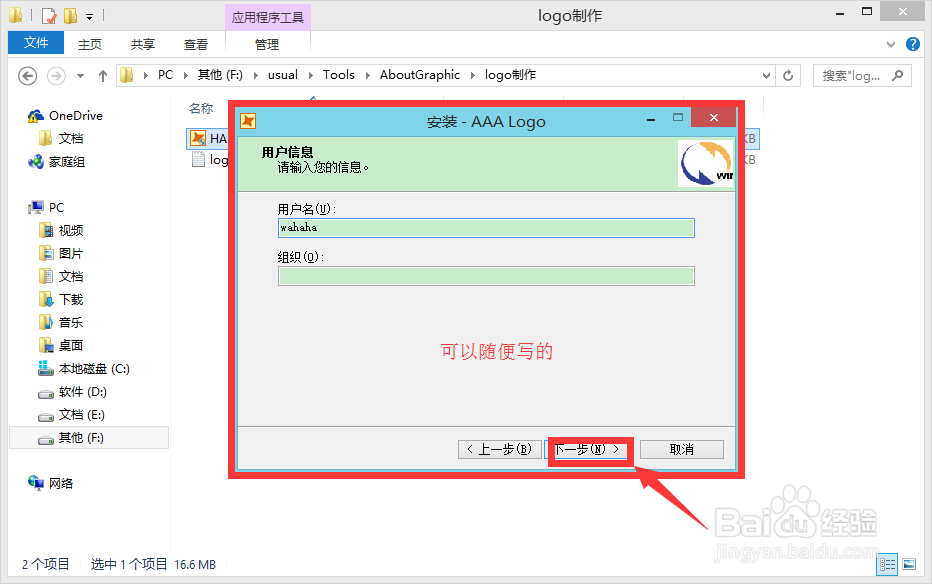The height and width of the screenshot is (584, 932).
Task: Open the 文件 (File) ribbon tab
Action: click(36, 43)
